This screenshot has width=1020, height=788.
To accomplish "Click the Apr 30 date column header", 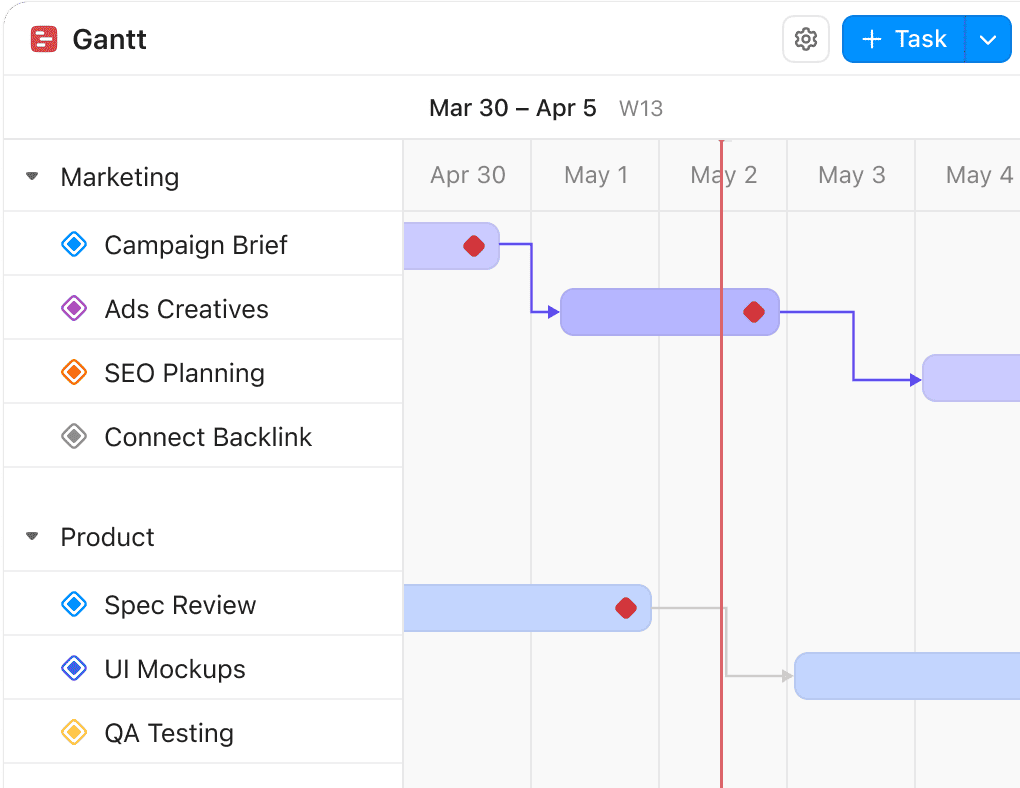I will click(x=468, y=175).
